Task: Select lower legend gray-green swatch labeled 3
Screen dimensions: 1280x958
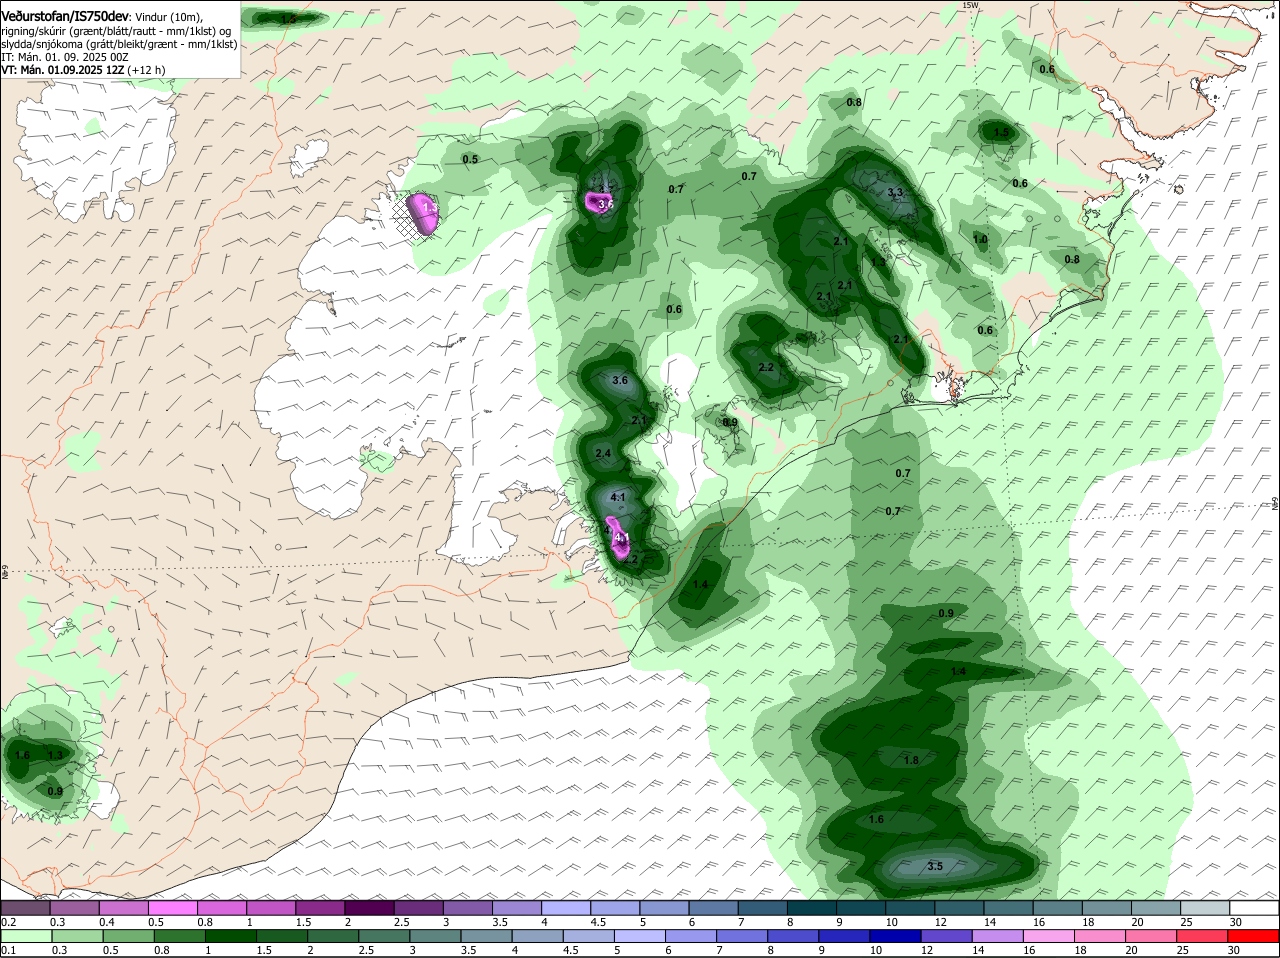Action: click(436, 937)
